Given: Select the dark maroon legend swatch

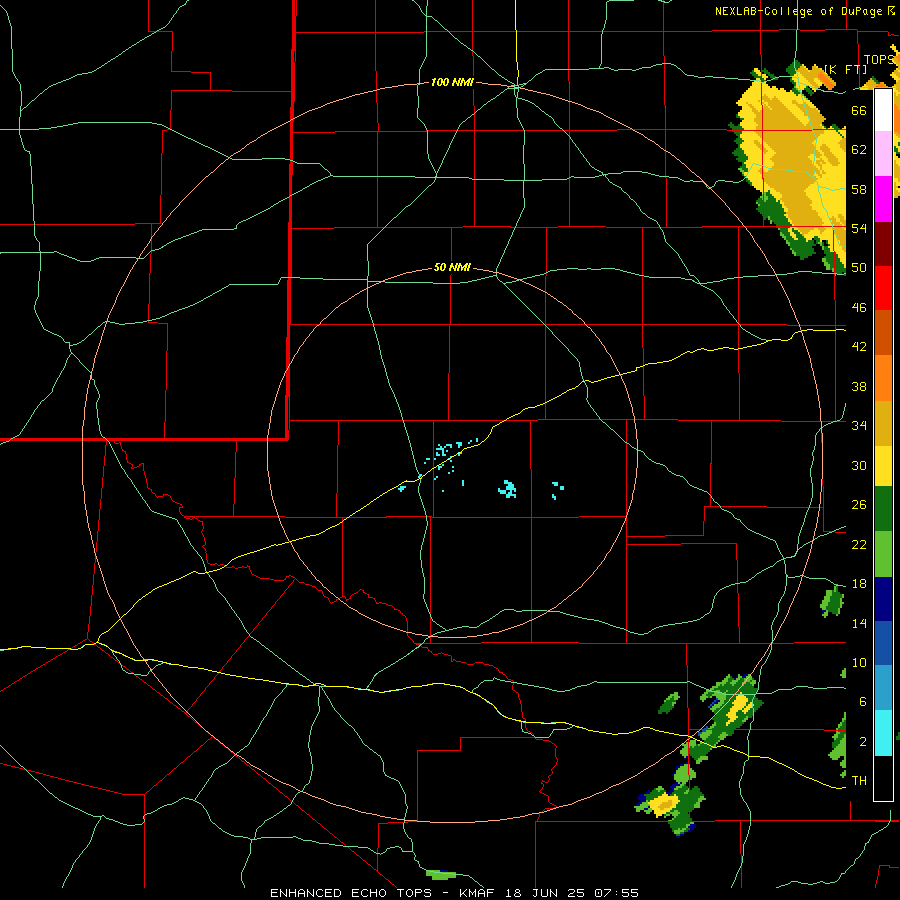Looking at the screenshot, I should tap(883, 244).
